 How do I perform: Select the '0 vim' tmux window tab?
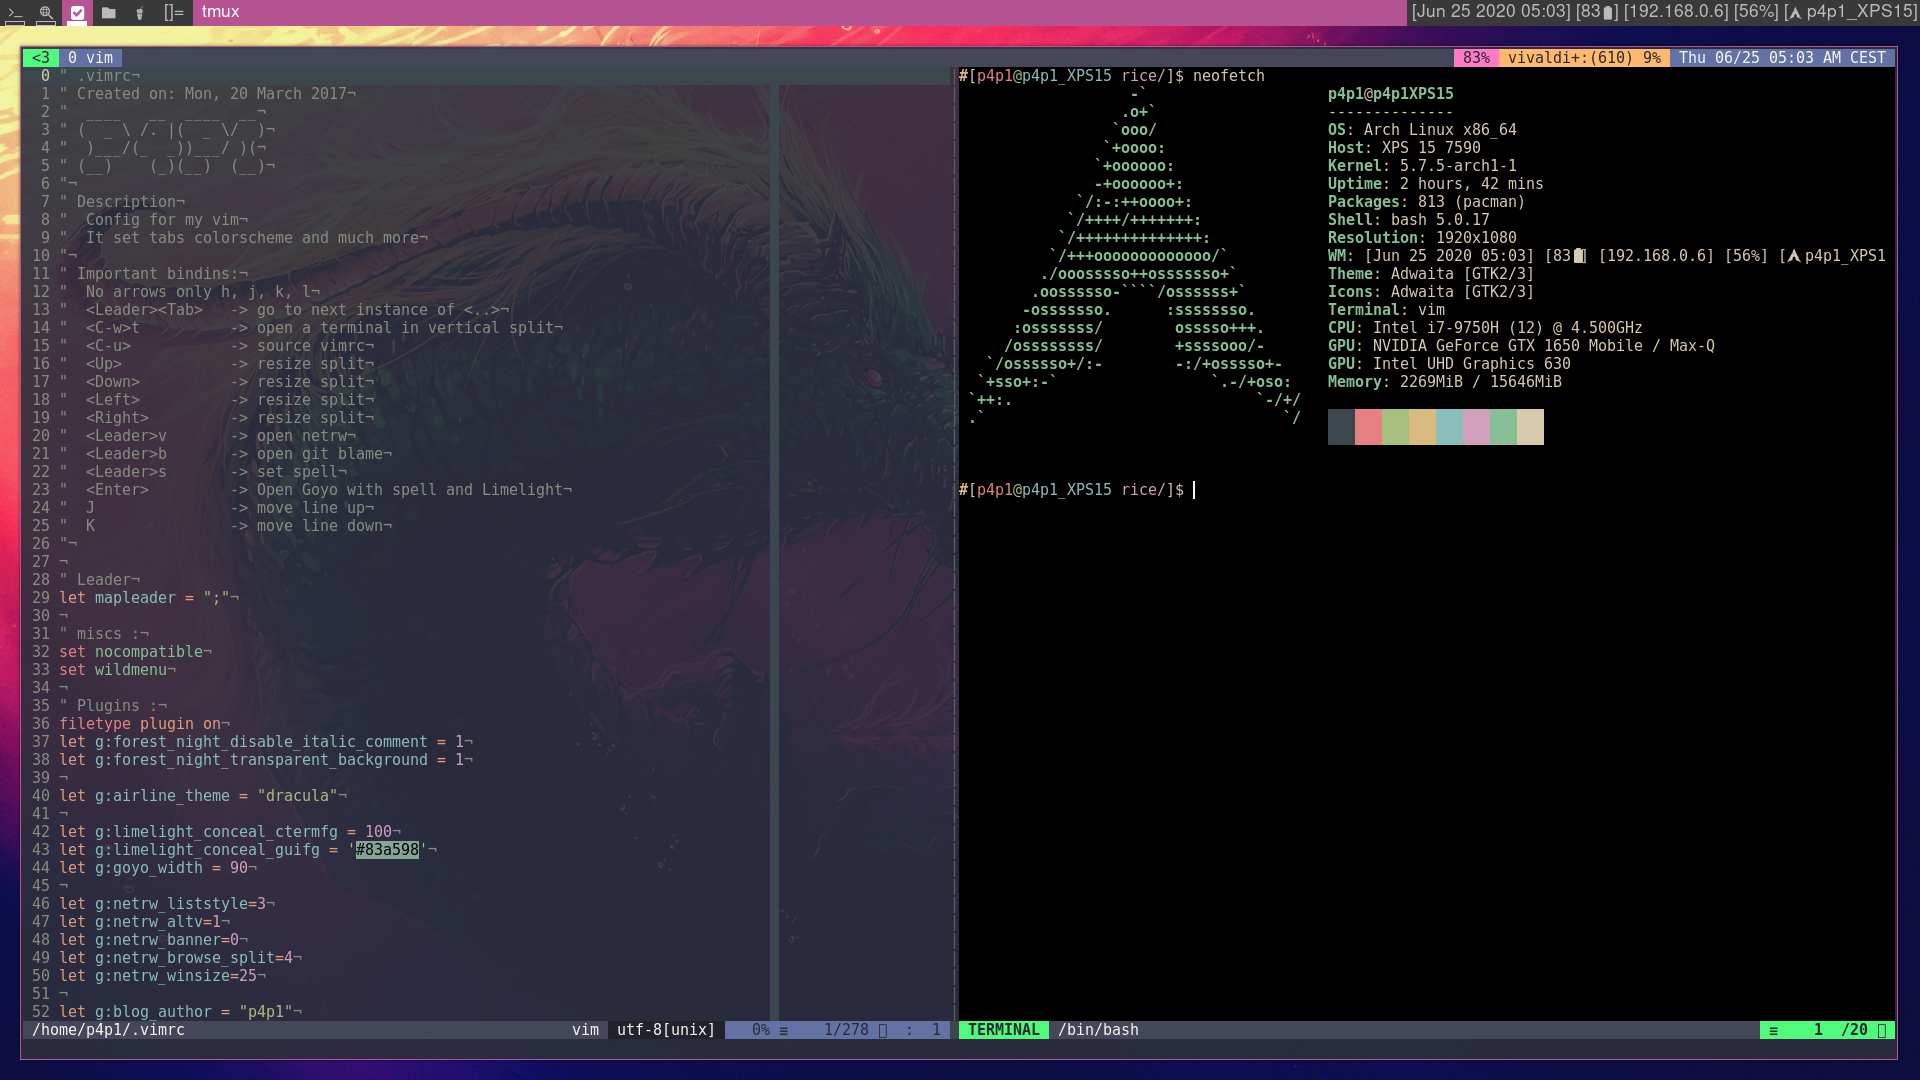pyautogui.click(x=90, y=58)
